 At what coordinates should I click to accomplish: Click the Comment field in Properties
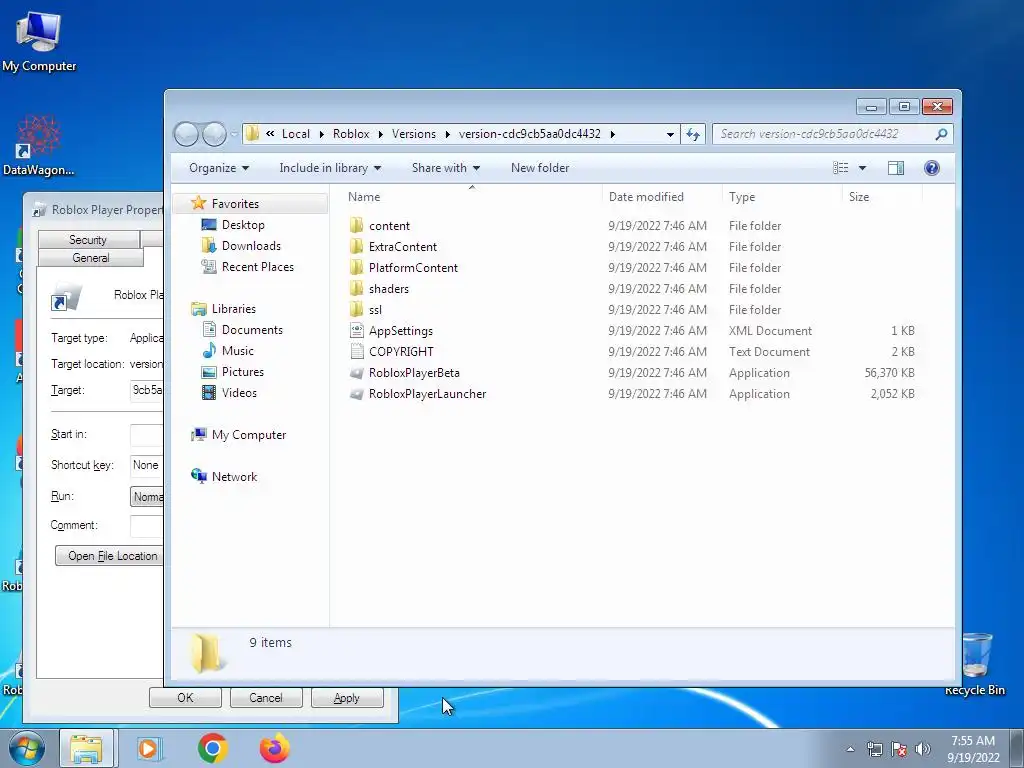147,526
